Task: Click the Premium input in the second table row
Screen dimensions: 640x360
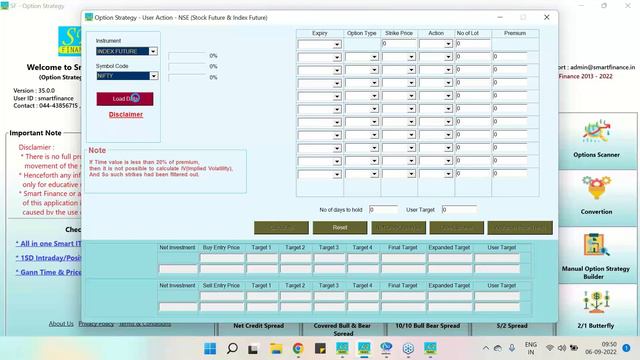Action: 510,57
